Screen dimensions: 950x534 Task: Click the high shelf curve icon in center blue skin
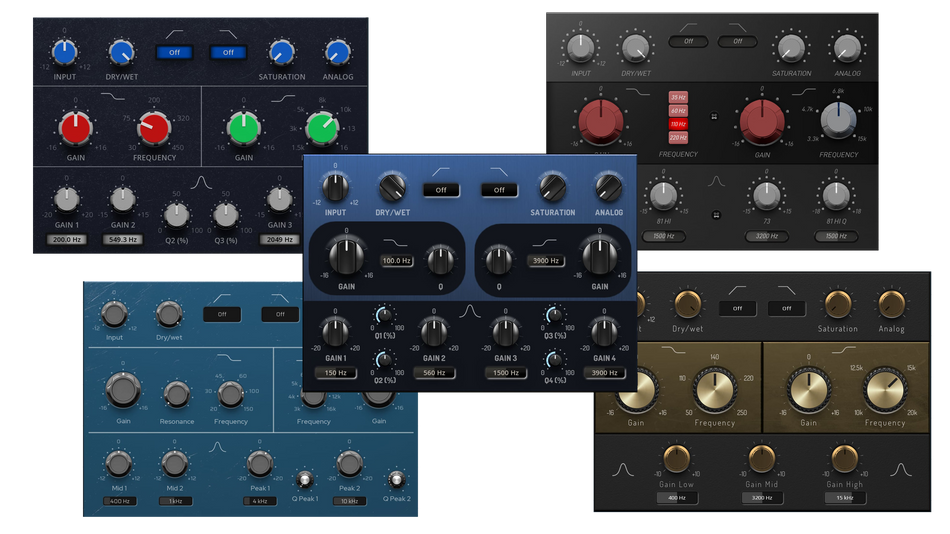544,242
